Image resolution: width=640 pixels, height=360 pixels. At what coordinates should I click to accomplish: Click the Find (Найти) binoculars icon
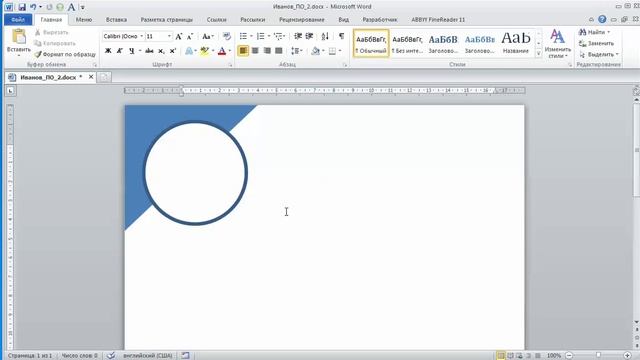pyautogui.click(x=582, y=32)
